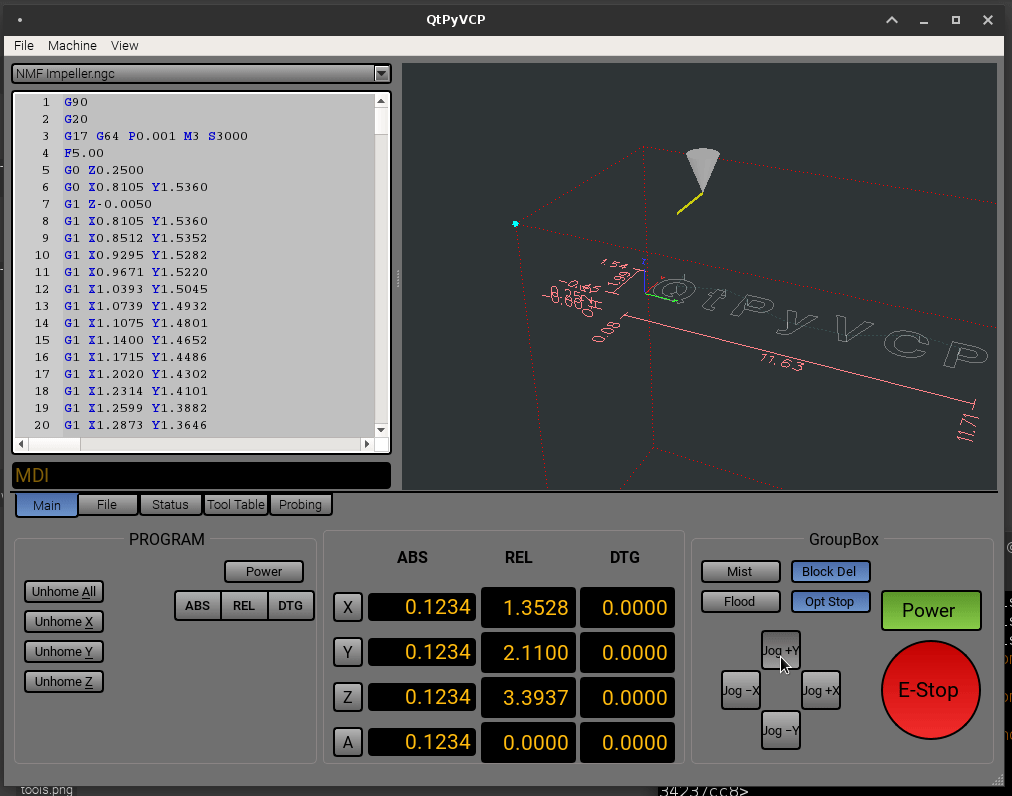1012x796 pixels.
Task: Click the Y axis button
Action: tap(348, 652)
